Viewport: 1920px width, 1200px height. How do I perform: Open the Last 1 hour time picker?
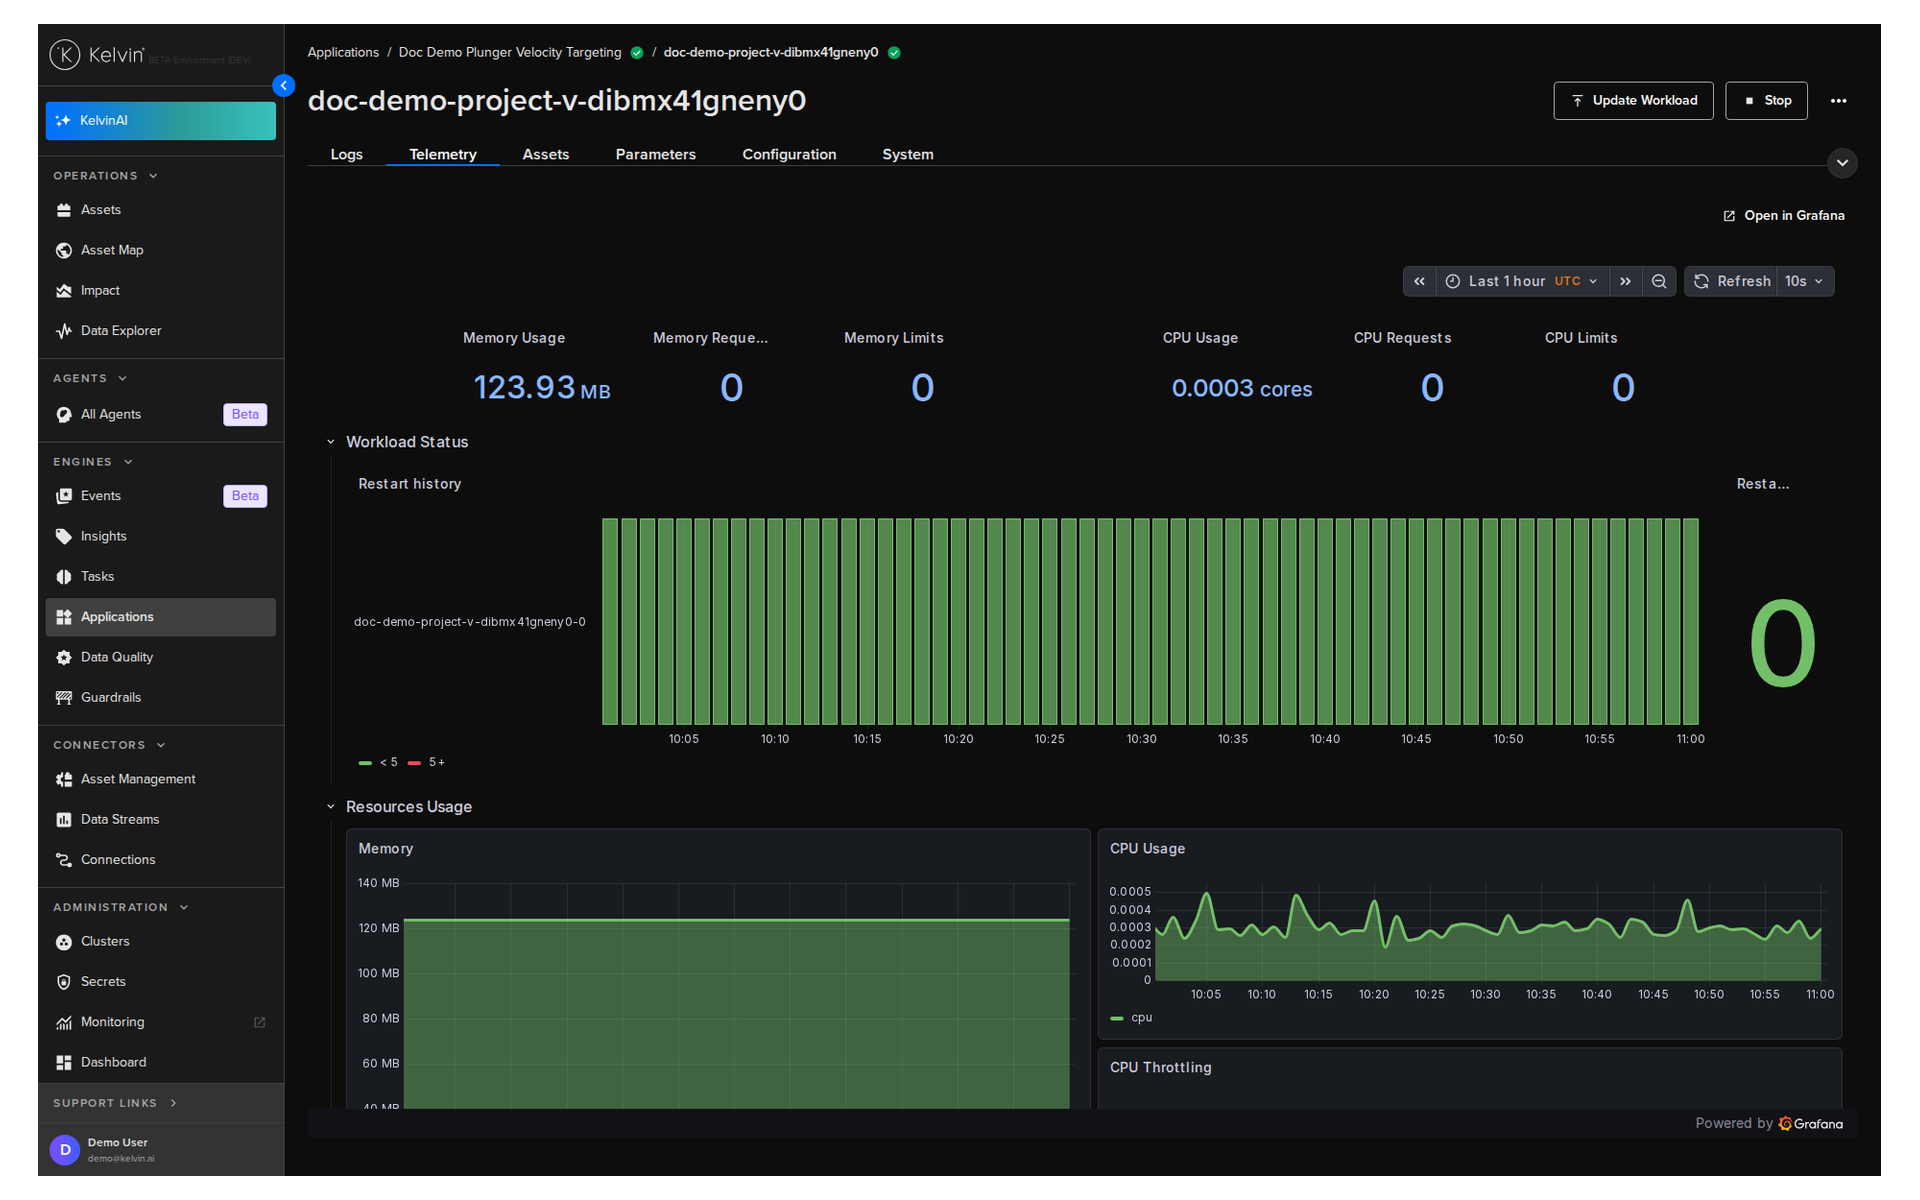1522,282
